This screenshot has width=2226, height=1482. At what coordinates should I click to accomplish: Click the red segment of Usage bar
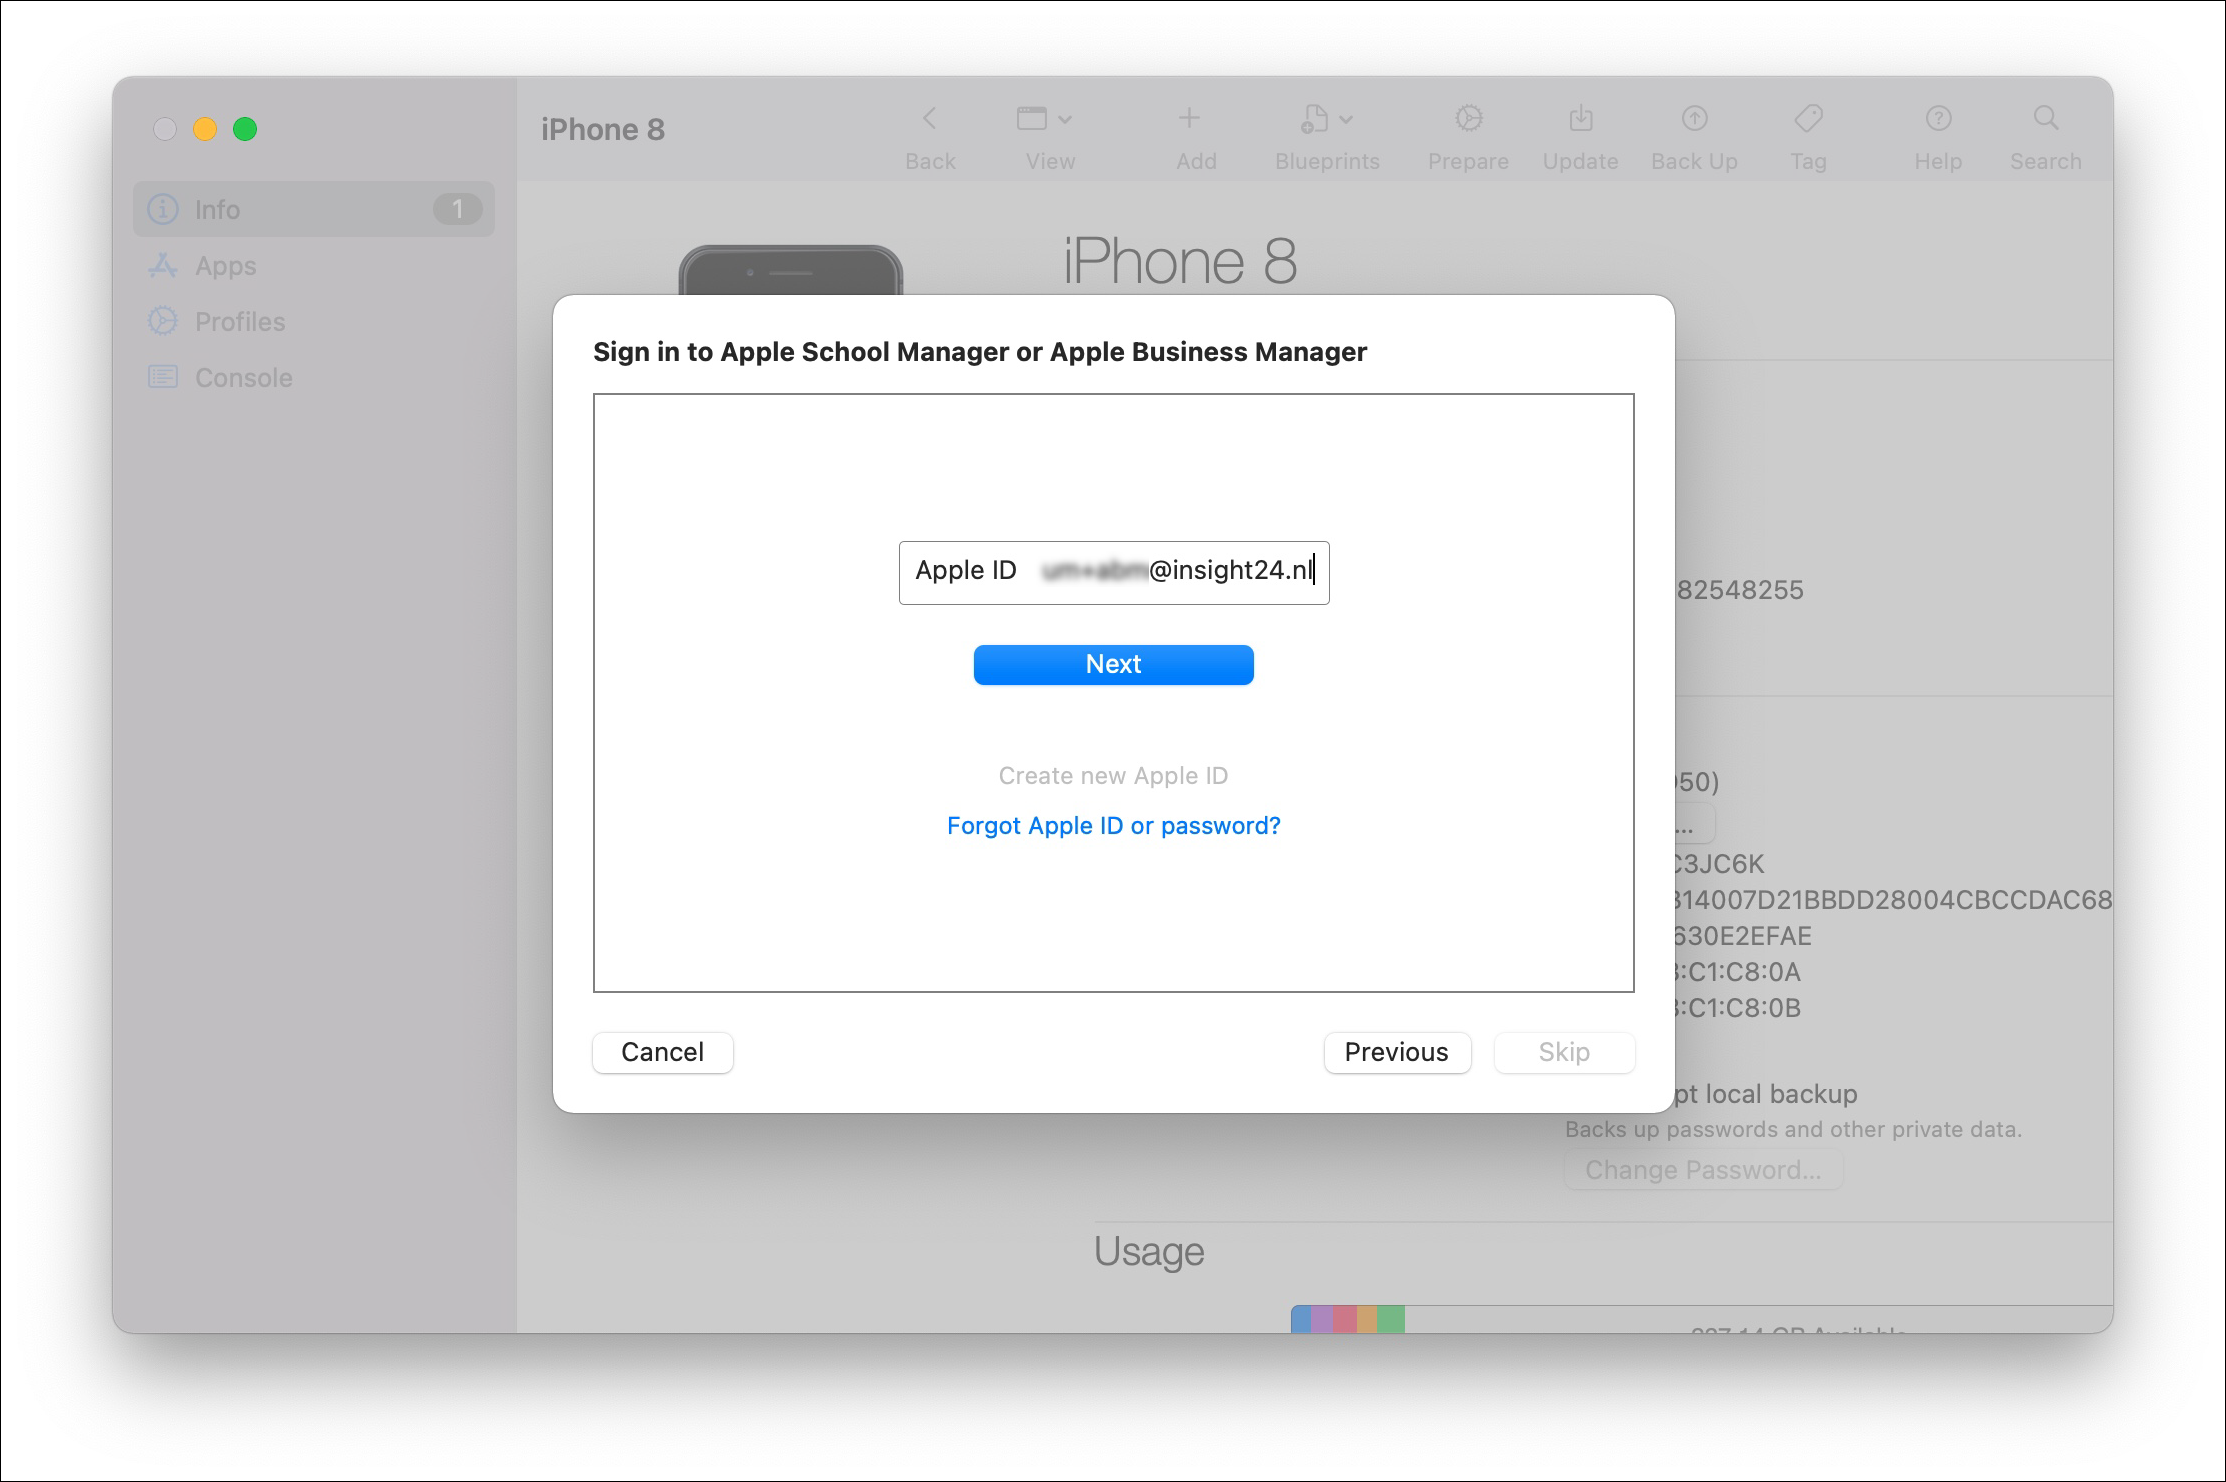point(1345,1319)
